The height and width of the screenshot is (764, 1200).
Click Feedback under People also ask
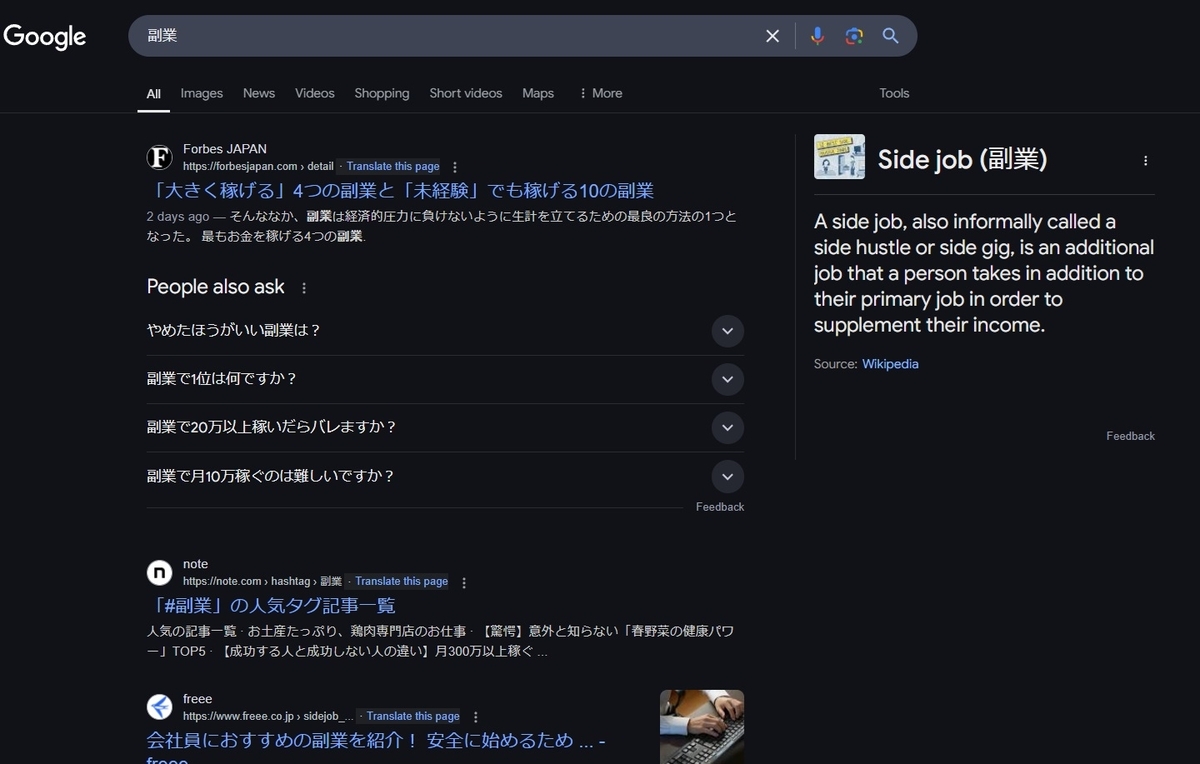(720, 507)
